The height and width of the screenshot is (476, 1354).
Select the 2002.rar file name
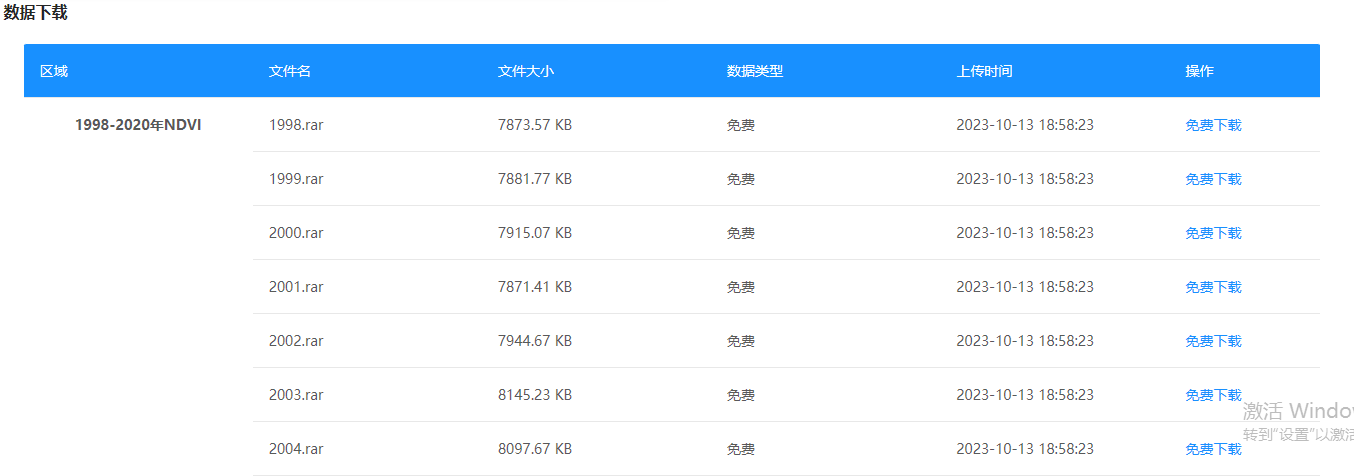tap(296, 341)
